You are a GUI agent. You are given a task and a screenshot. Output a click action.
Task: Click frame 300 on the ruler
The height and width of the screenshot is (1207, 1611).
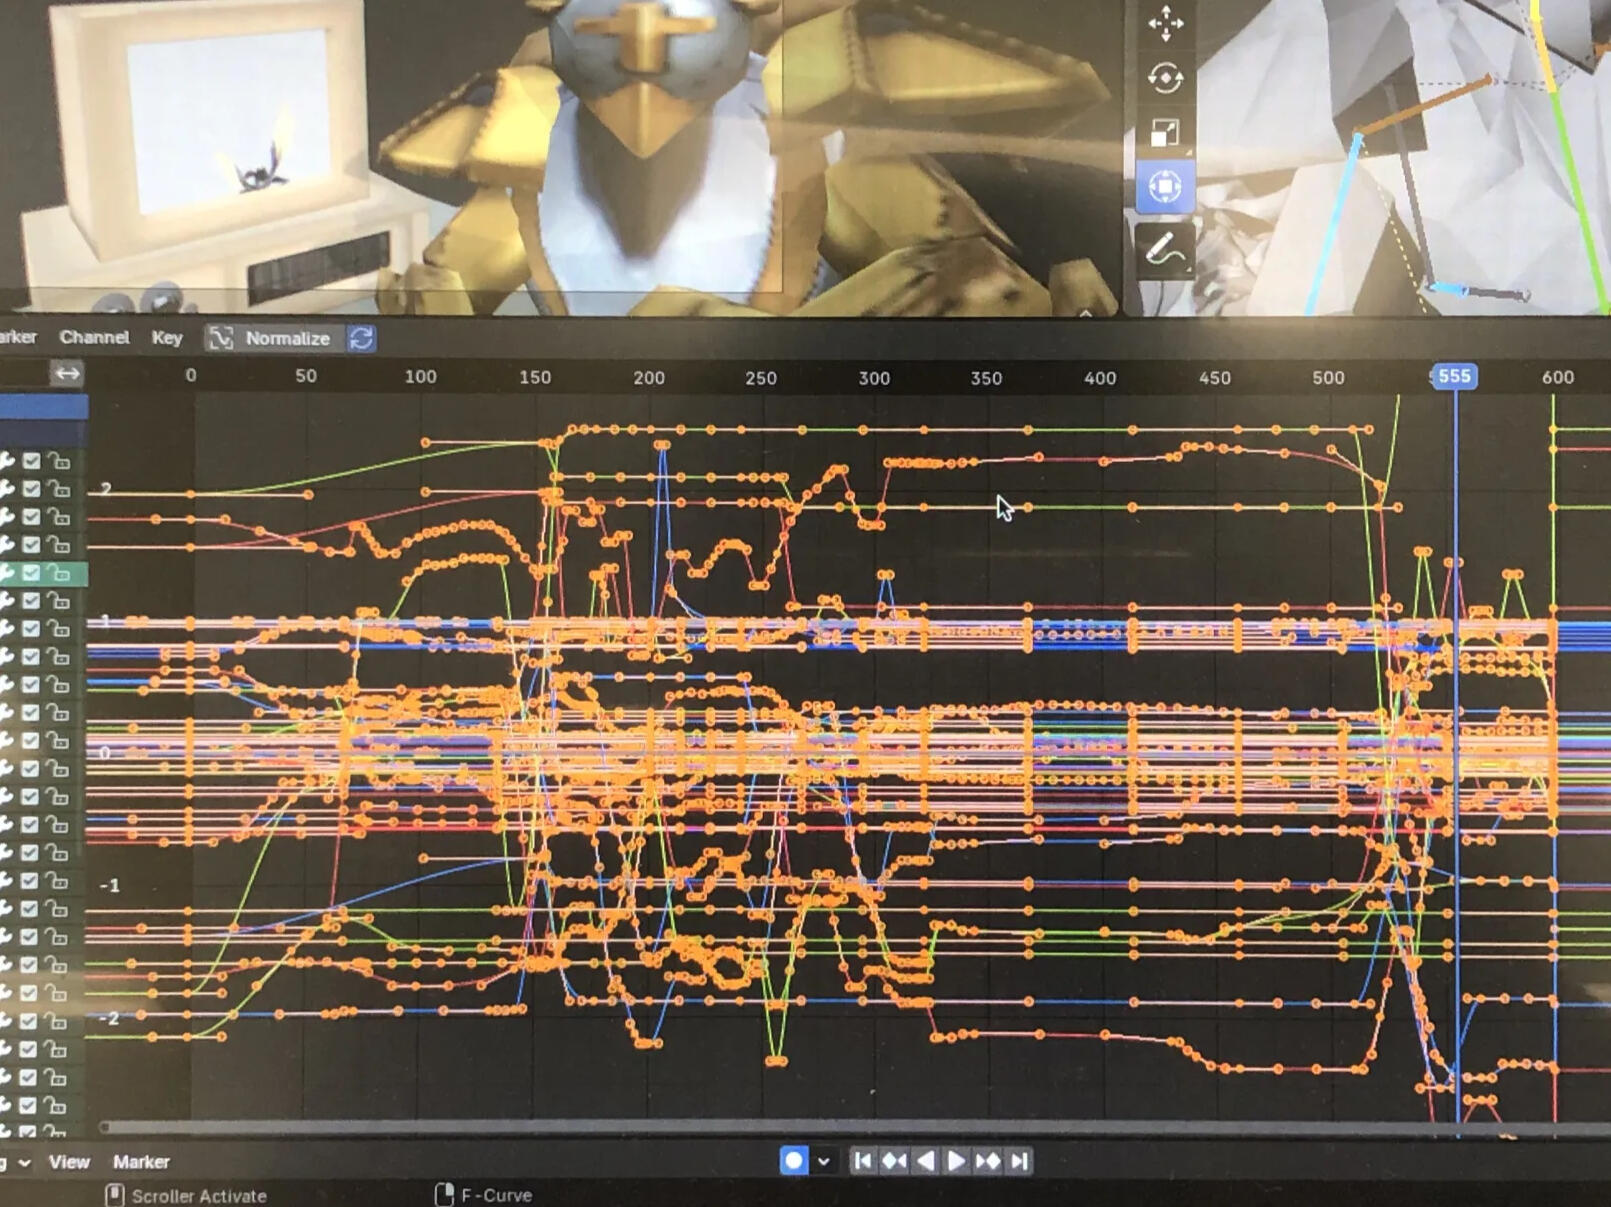click(874, 378)
